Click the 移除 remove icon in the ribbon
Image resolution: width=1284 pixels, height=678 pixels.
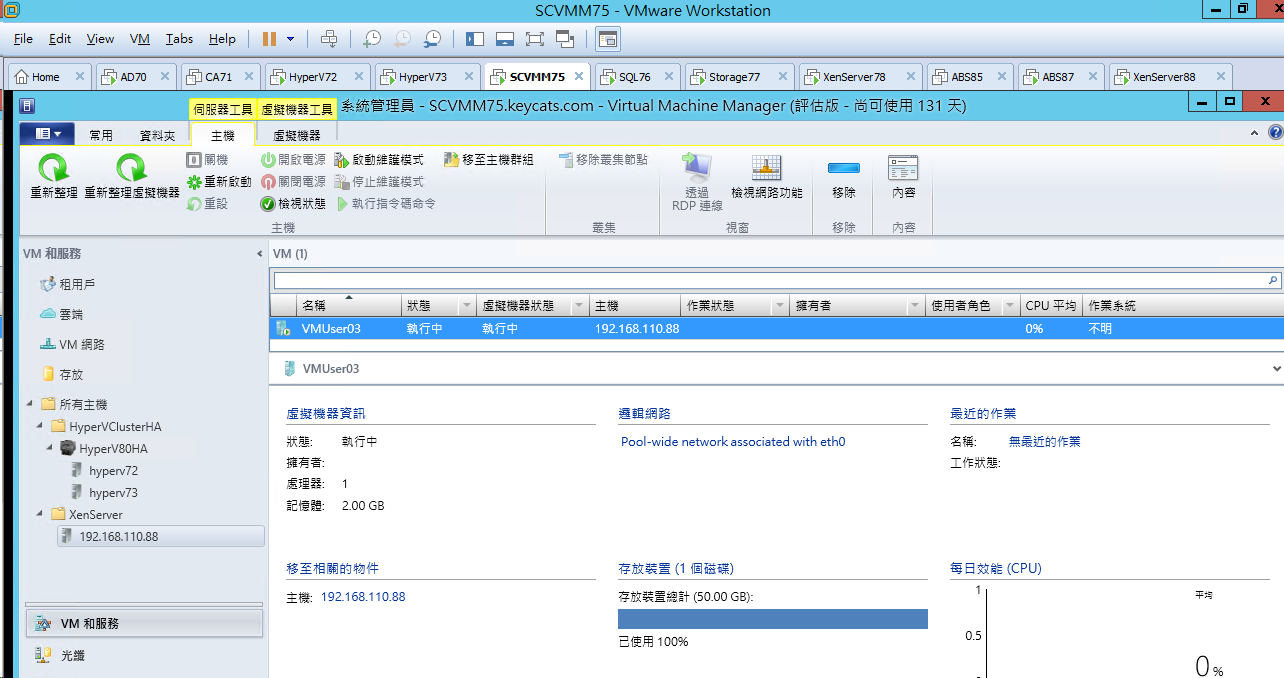pyautogui.click(x=843, y=168)
